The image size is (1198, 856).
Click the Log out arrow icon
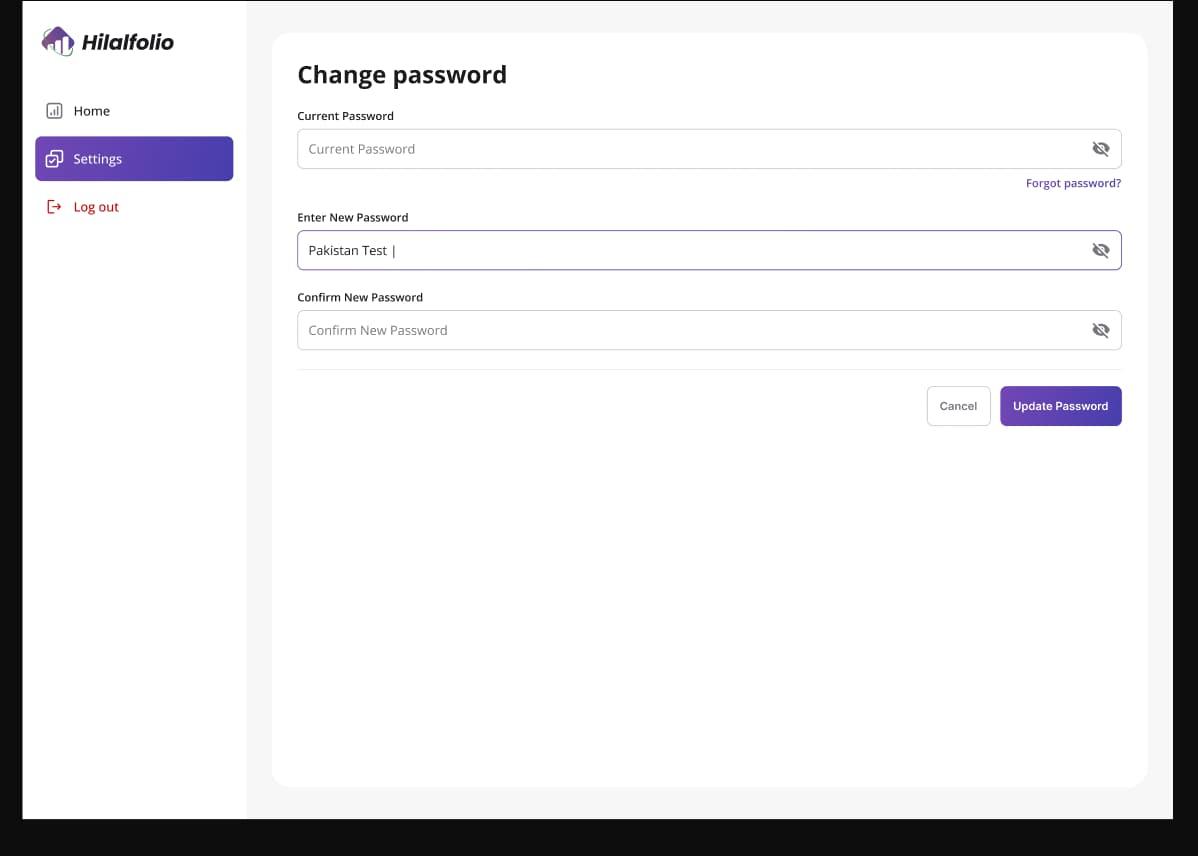coord(54,207)
